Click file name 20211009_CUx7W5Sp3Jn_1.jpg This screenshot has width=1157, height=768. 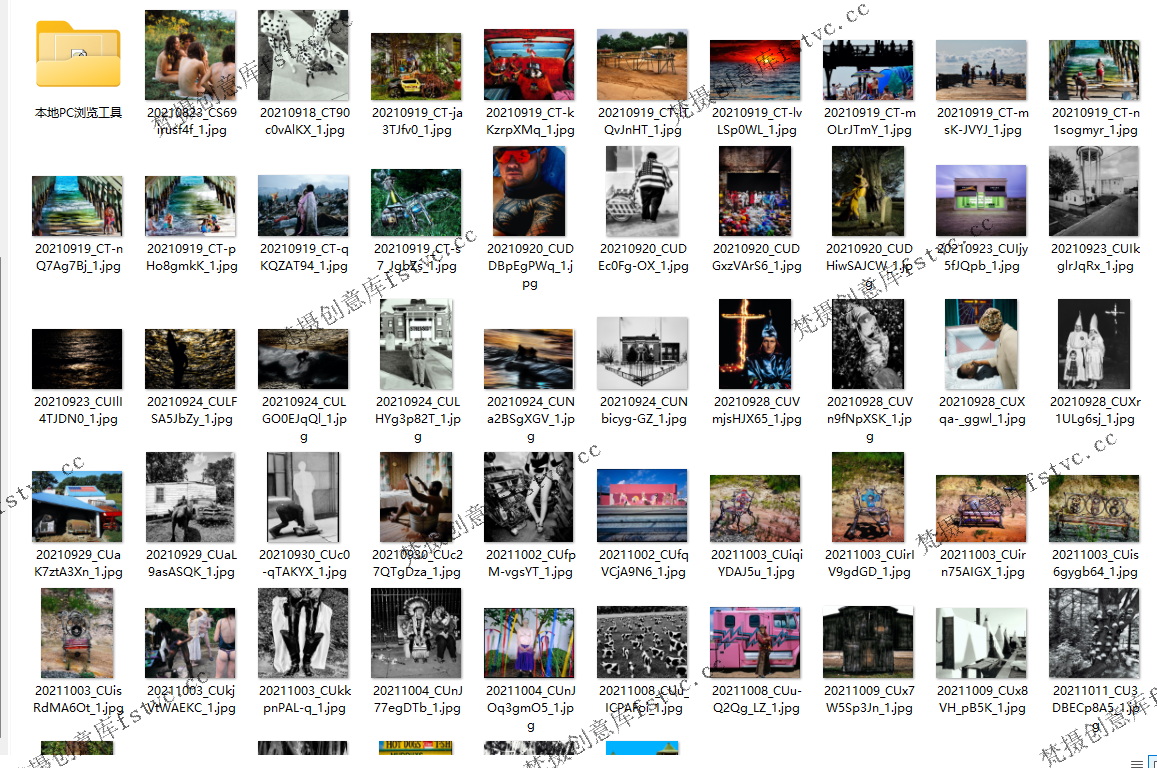pyautogui.click(x=869, y=699)
